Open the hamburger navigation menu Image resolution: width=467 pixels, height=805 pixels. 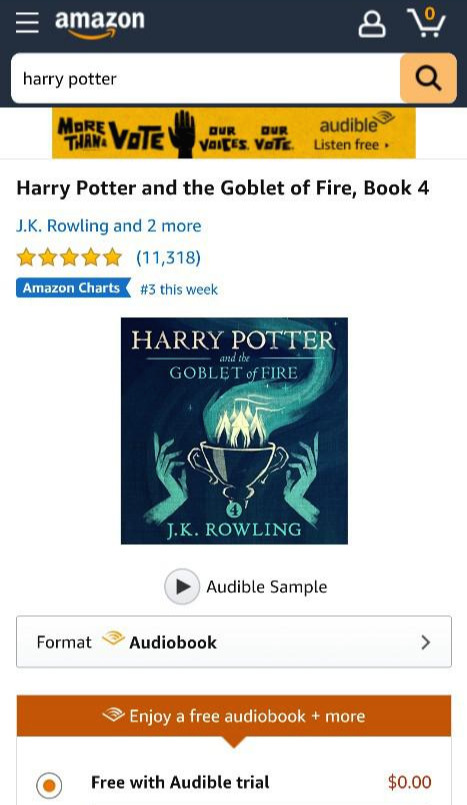pos(27,23)
